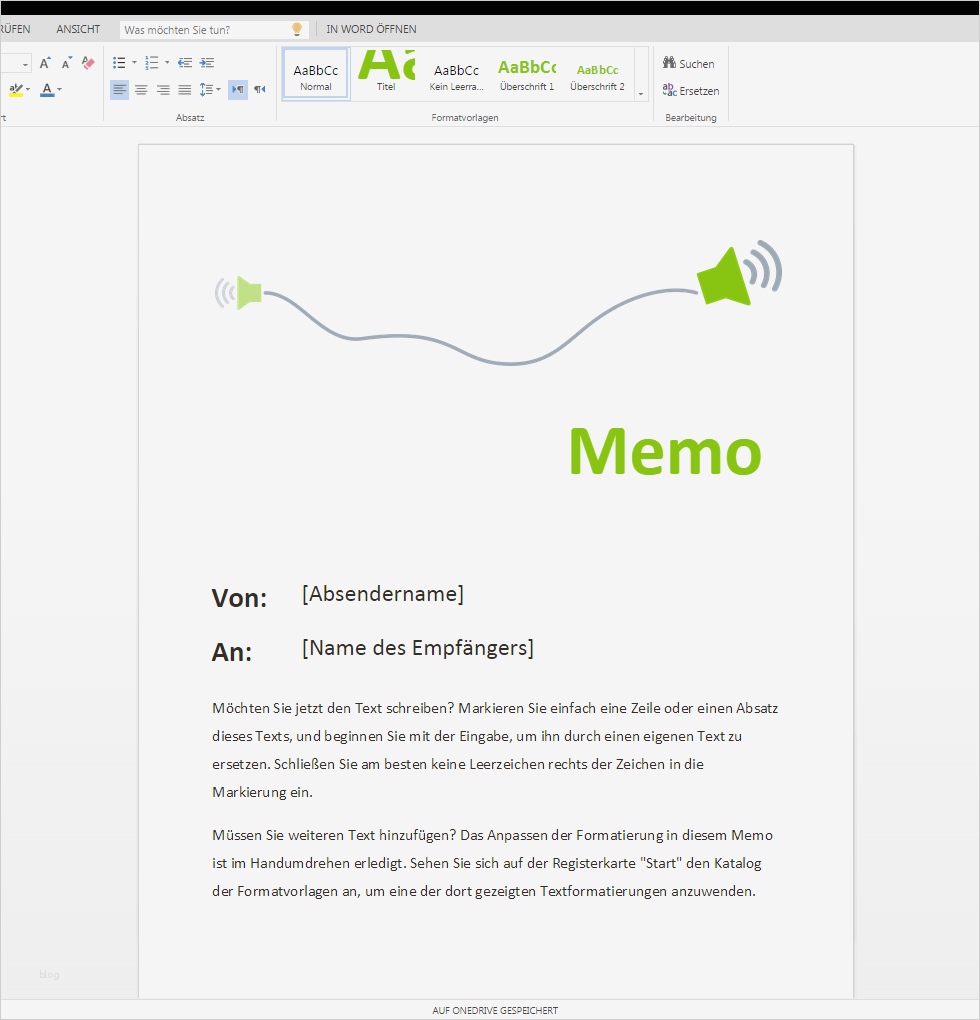This screenshot has height=1020, width=980.
Task: Toggle justified text alignment
Action: pos(185,90)
